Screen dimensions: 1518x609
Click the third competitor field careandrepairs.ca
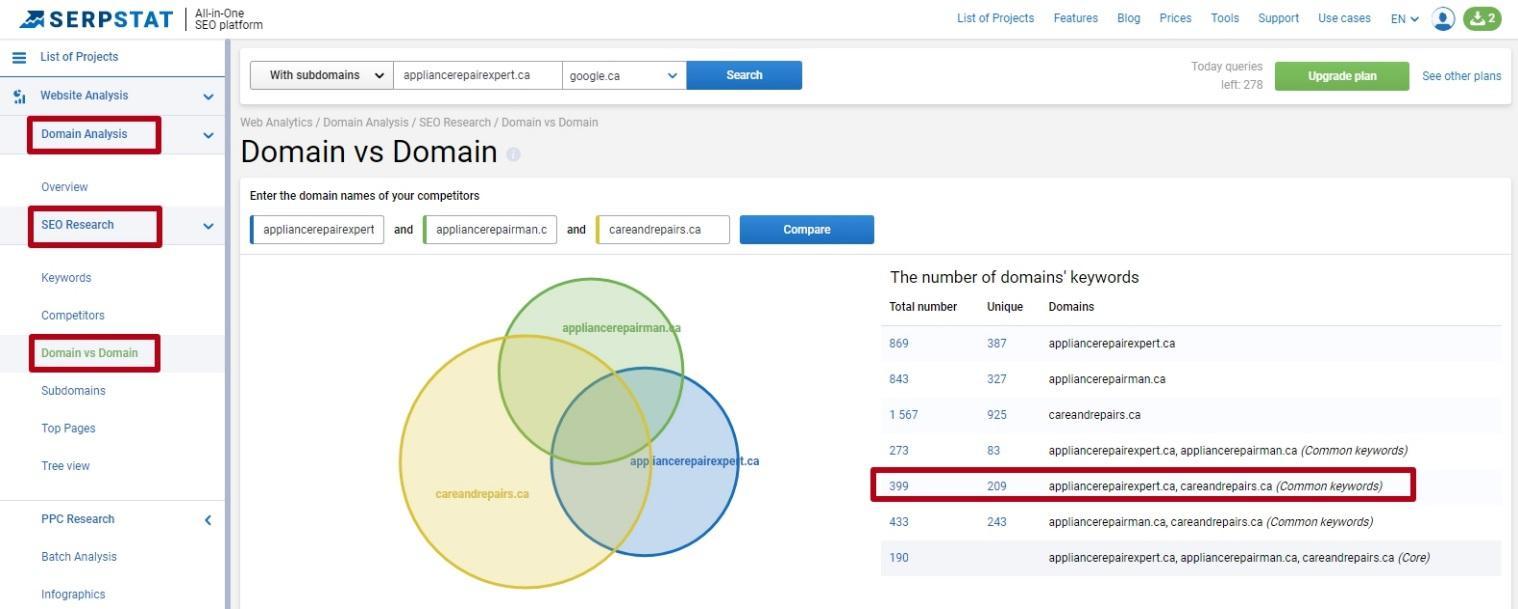click(663, 229)
